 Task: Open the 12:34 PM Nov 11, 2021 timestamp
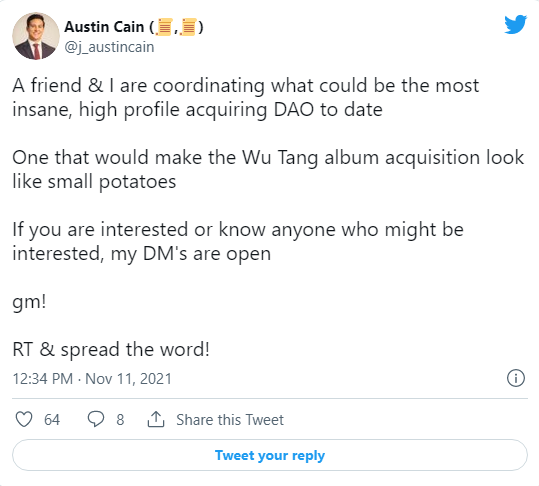[92, 379]
